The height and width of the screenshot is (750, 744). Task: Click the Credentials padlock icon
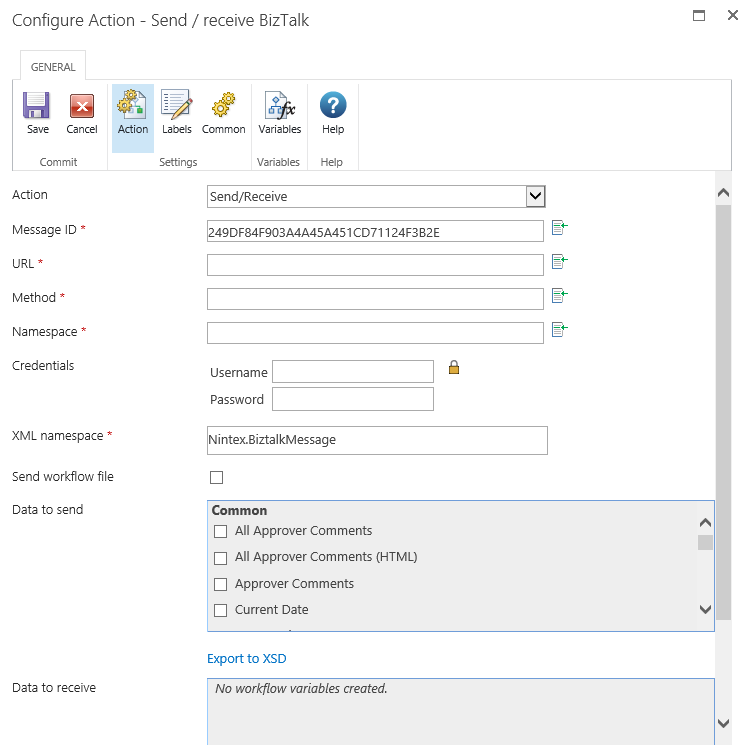[454, 368]
